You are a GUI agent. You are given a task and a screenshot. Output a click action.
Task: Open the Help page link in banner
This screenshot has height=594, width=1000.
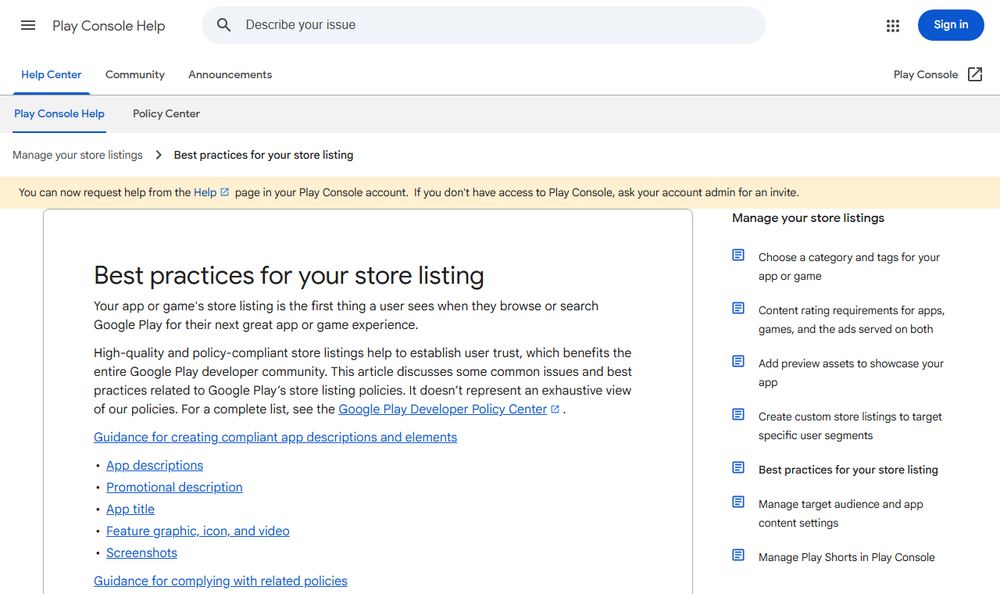pyautogui.click(x=205, y=192)
